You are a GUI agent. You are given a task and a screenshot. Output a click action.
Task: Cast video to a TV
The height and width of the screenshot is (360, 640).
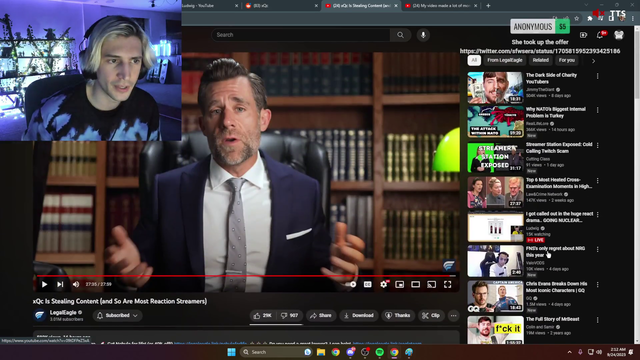[431, 284]
